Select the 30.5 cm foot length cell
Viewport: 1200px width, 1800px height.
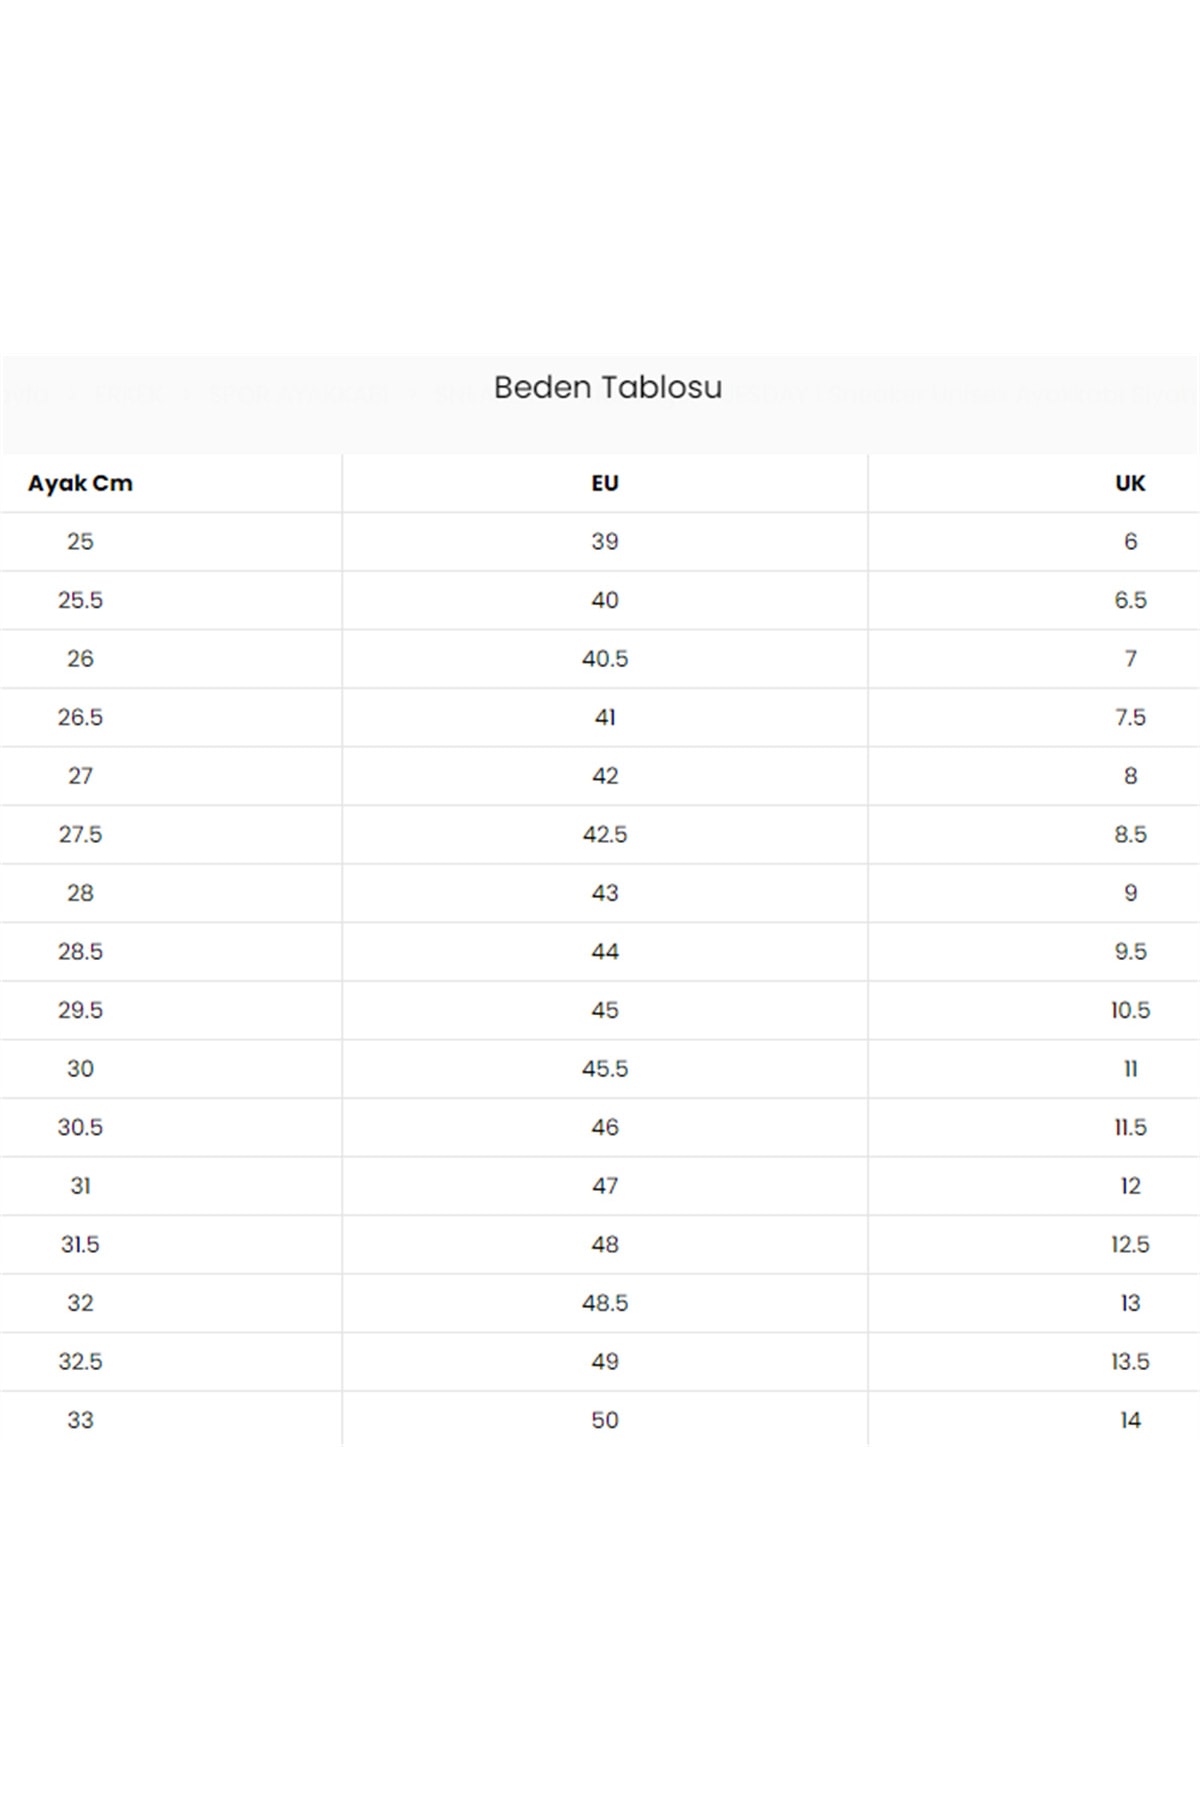coord(80,1127)
